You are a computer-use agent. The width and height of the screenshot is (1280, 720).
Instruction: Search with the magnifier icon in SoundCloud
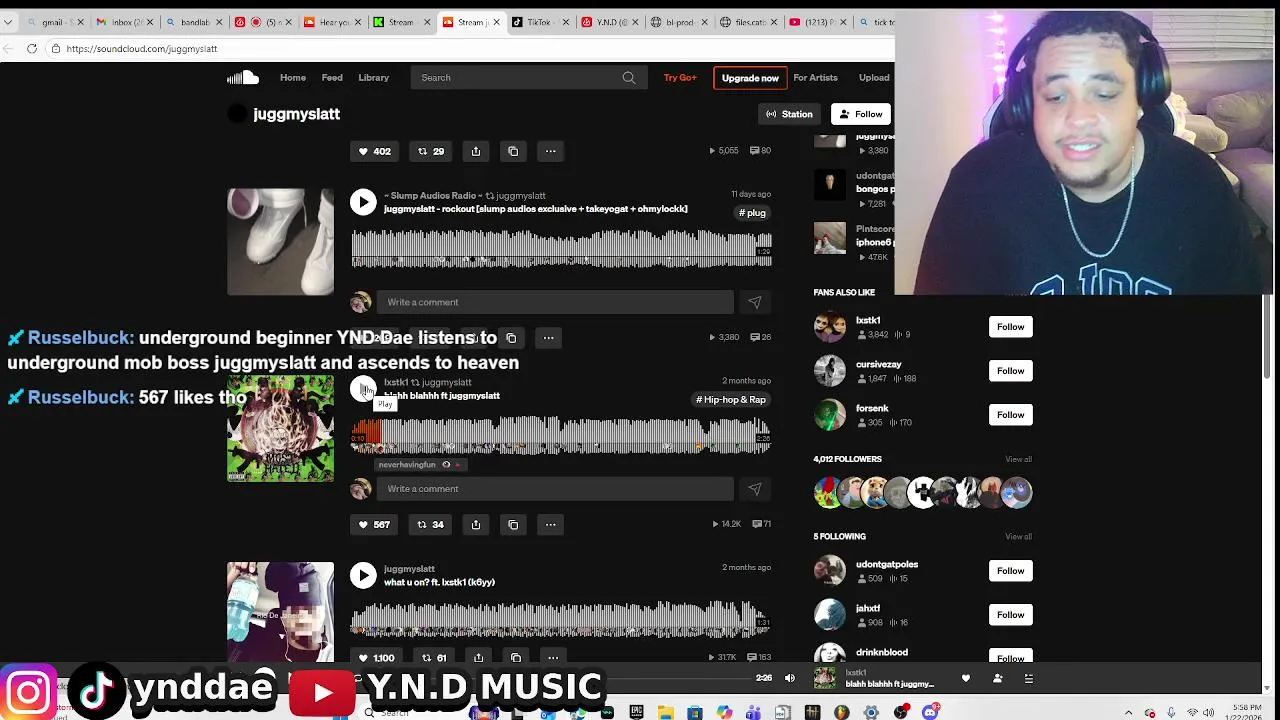628,78
